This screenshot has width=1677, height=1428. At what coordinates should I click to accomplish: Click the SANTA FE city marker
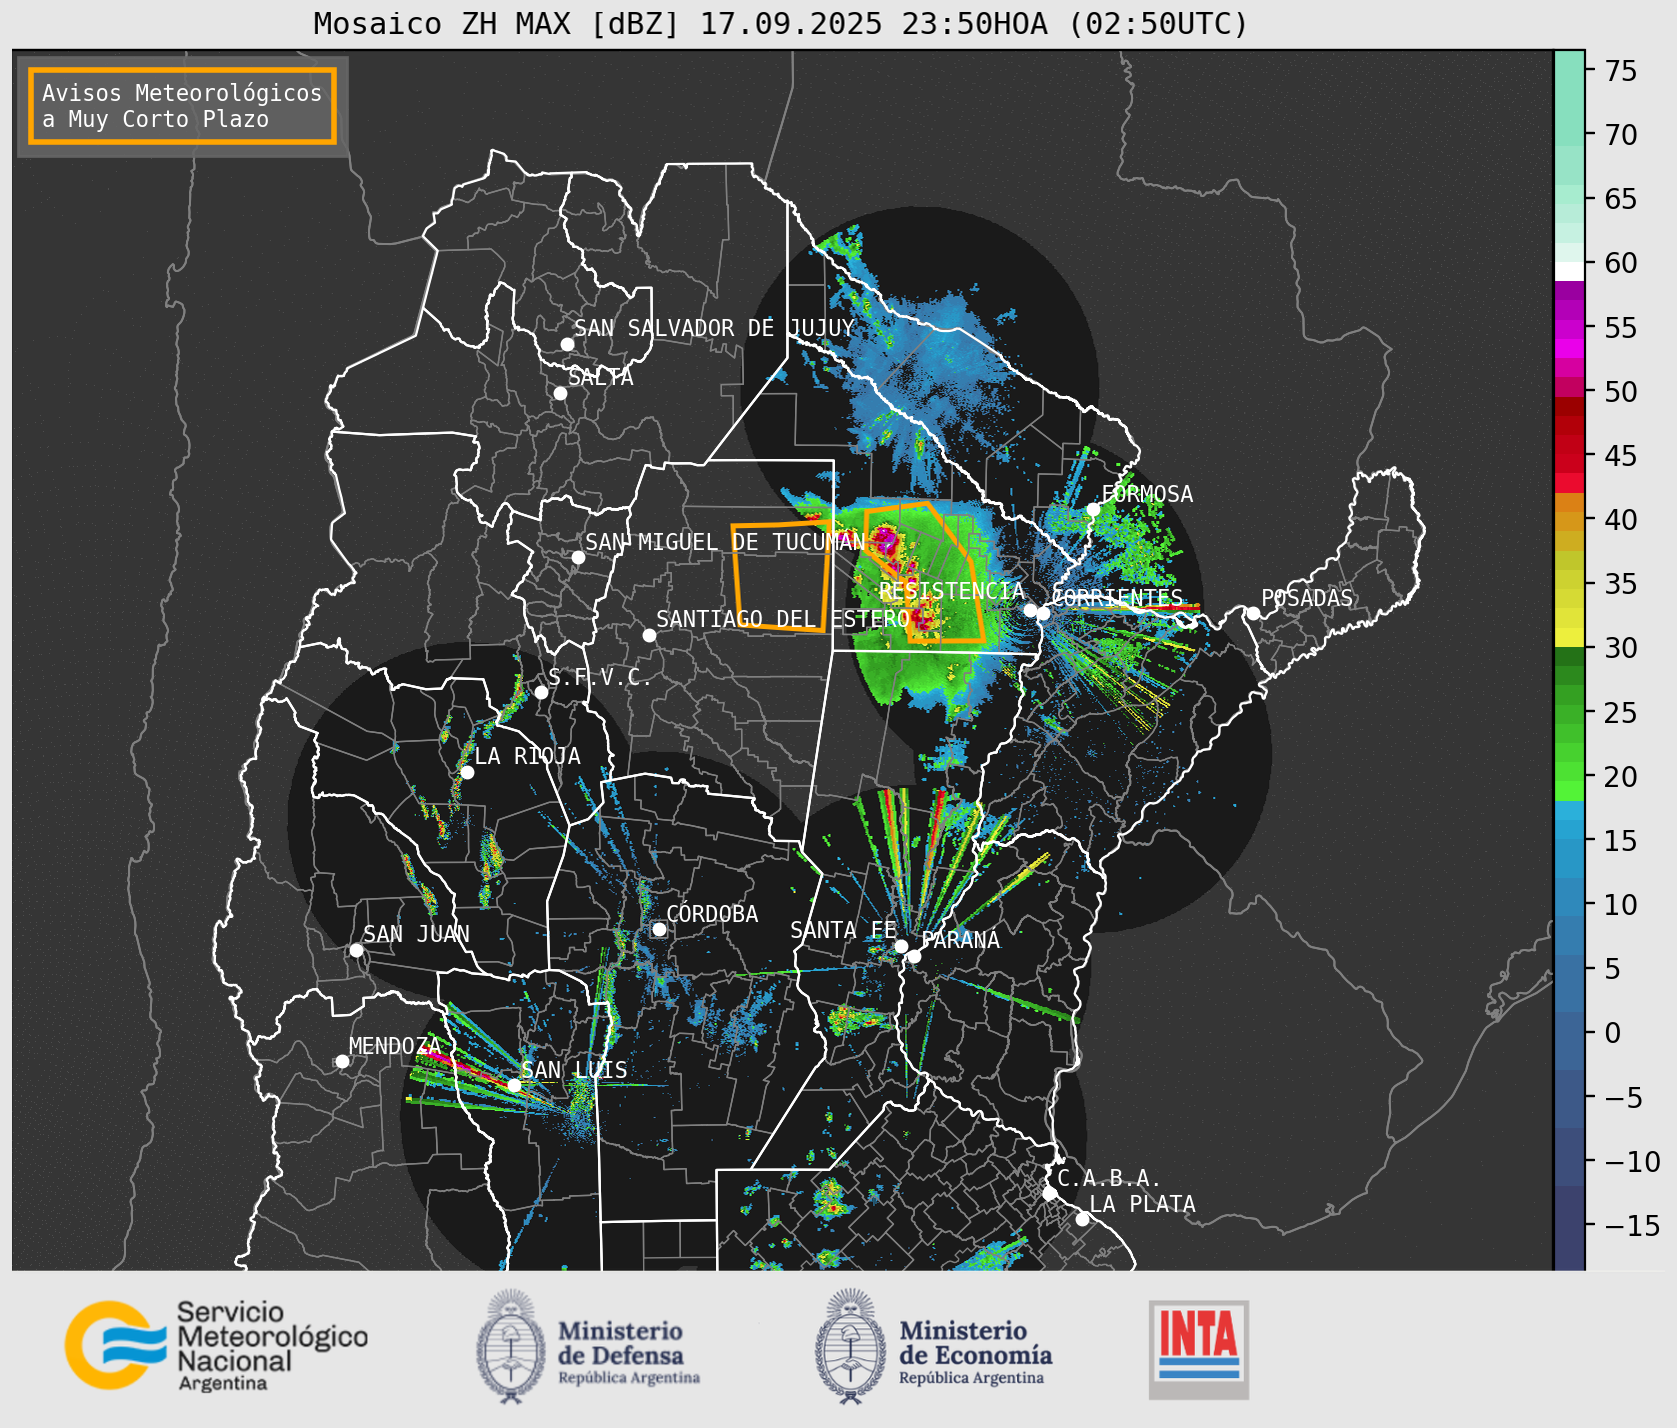pos(901,946)
